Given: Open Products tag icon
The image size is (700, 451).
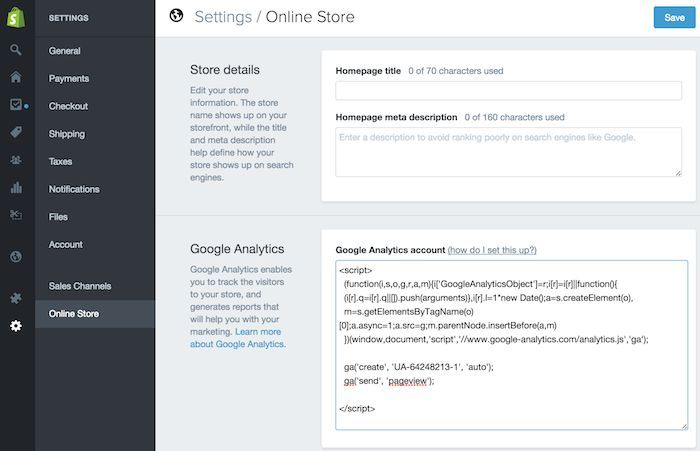Looking at the screenshot, I should pos(16,132).
